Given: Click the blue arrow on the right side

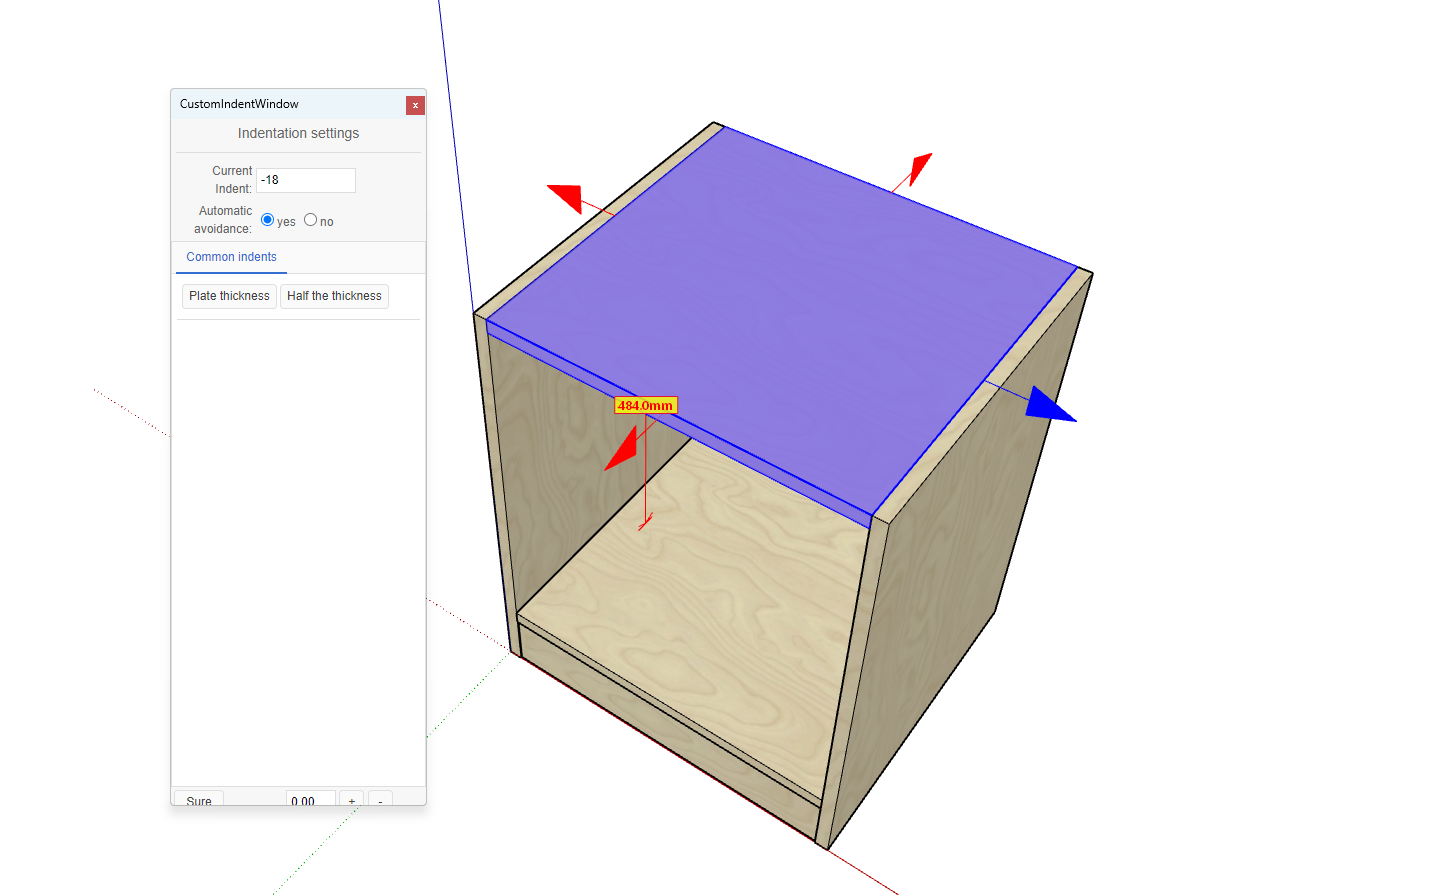Looking at the screenshot, I should (1047, 406).
